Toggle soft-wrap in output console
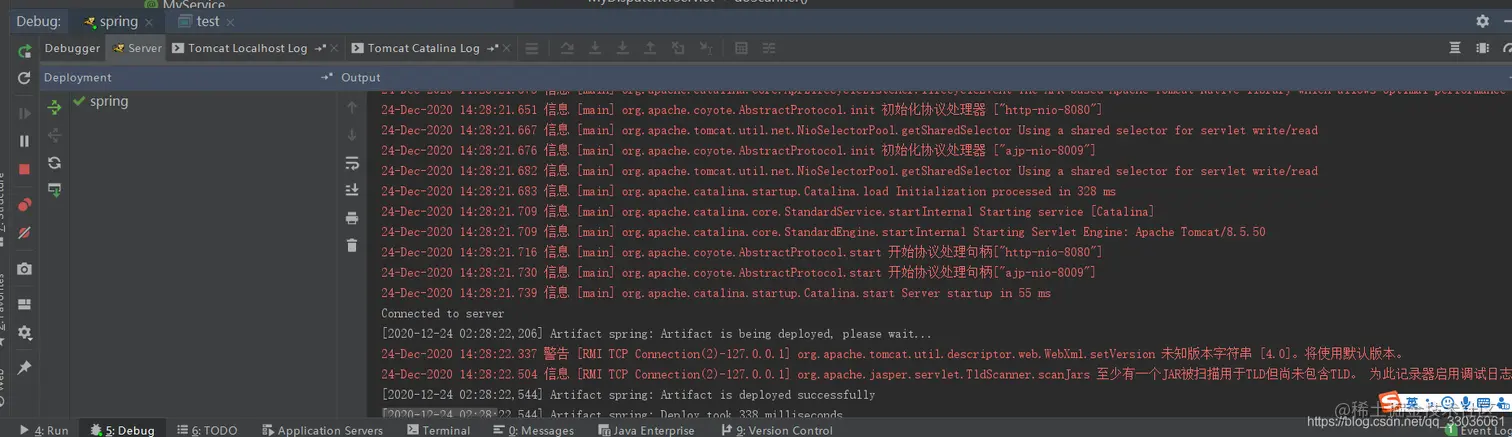 [x=352, y=163]
